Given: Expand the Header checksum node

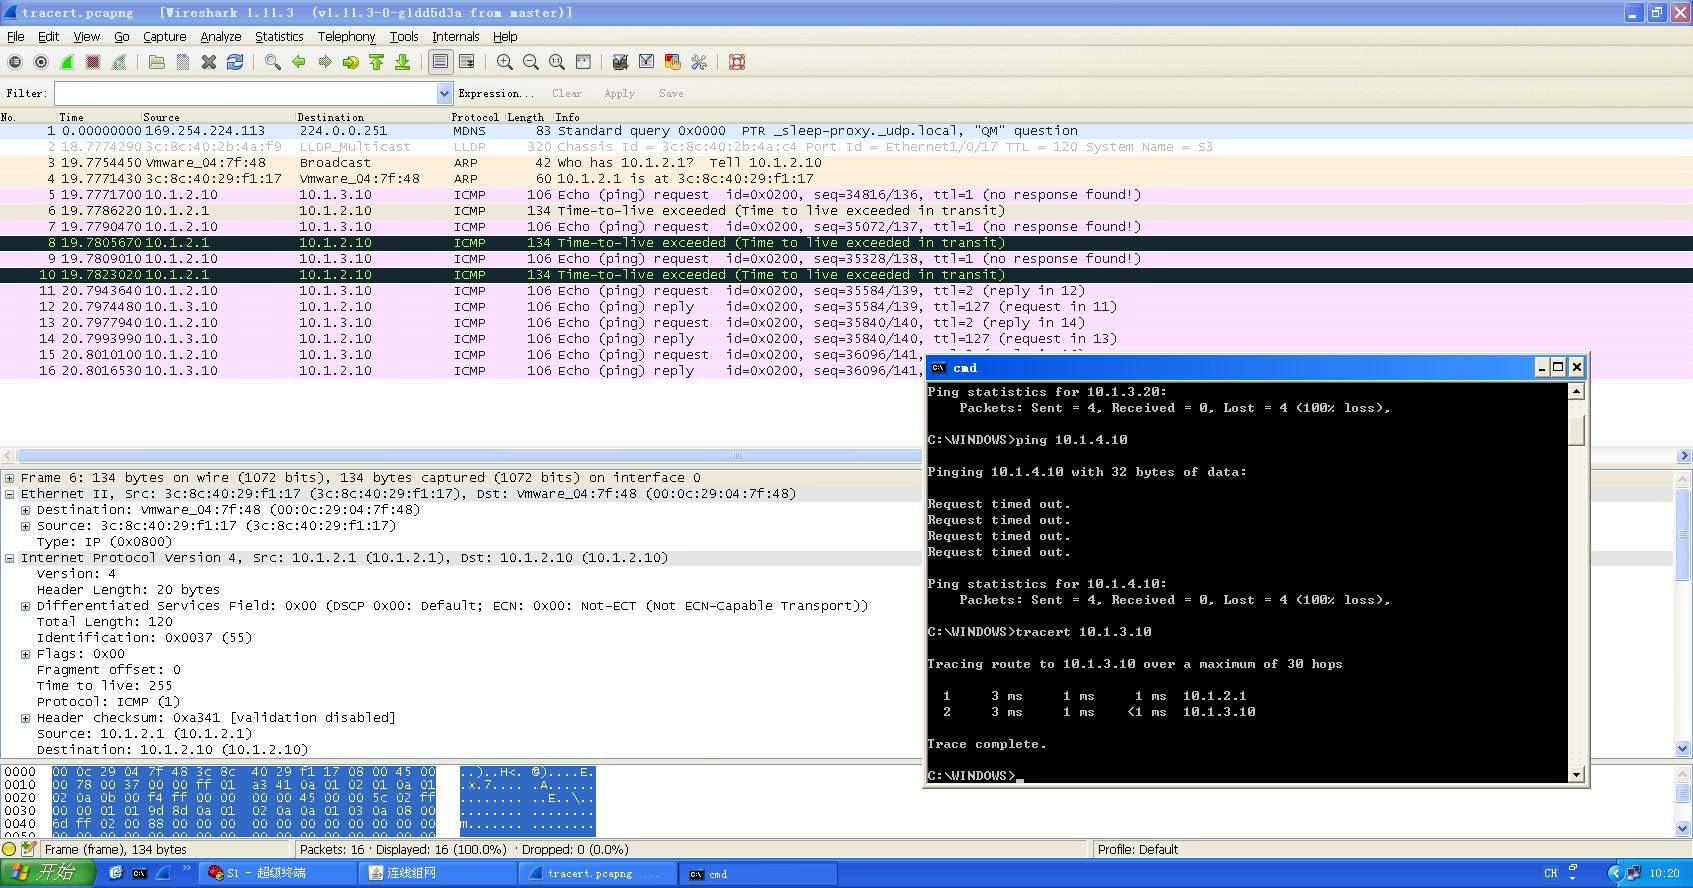Looking at the screenshot, I should point(26,718).
